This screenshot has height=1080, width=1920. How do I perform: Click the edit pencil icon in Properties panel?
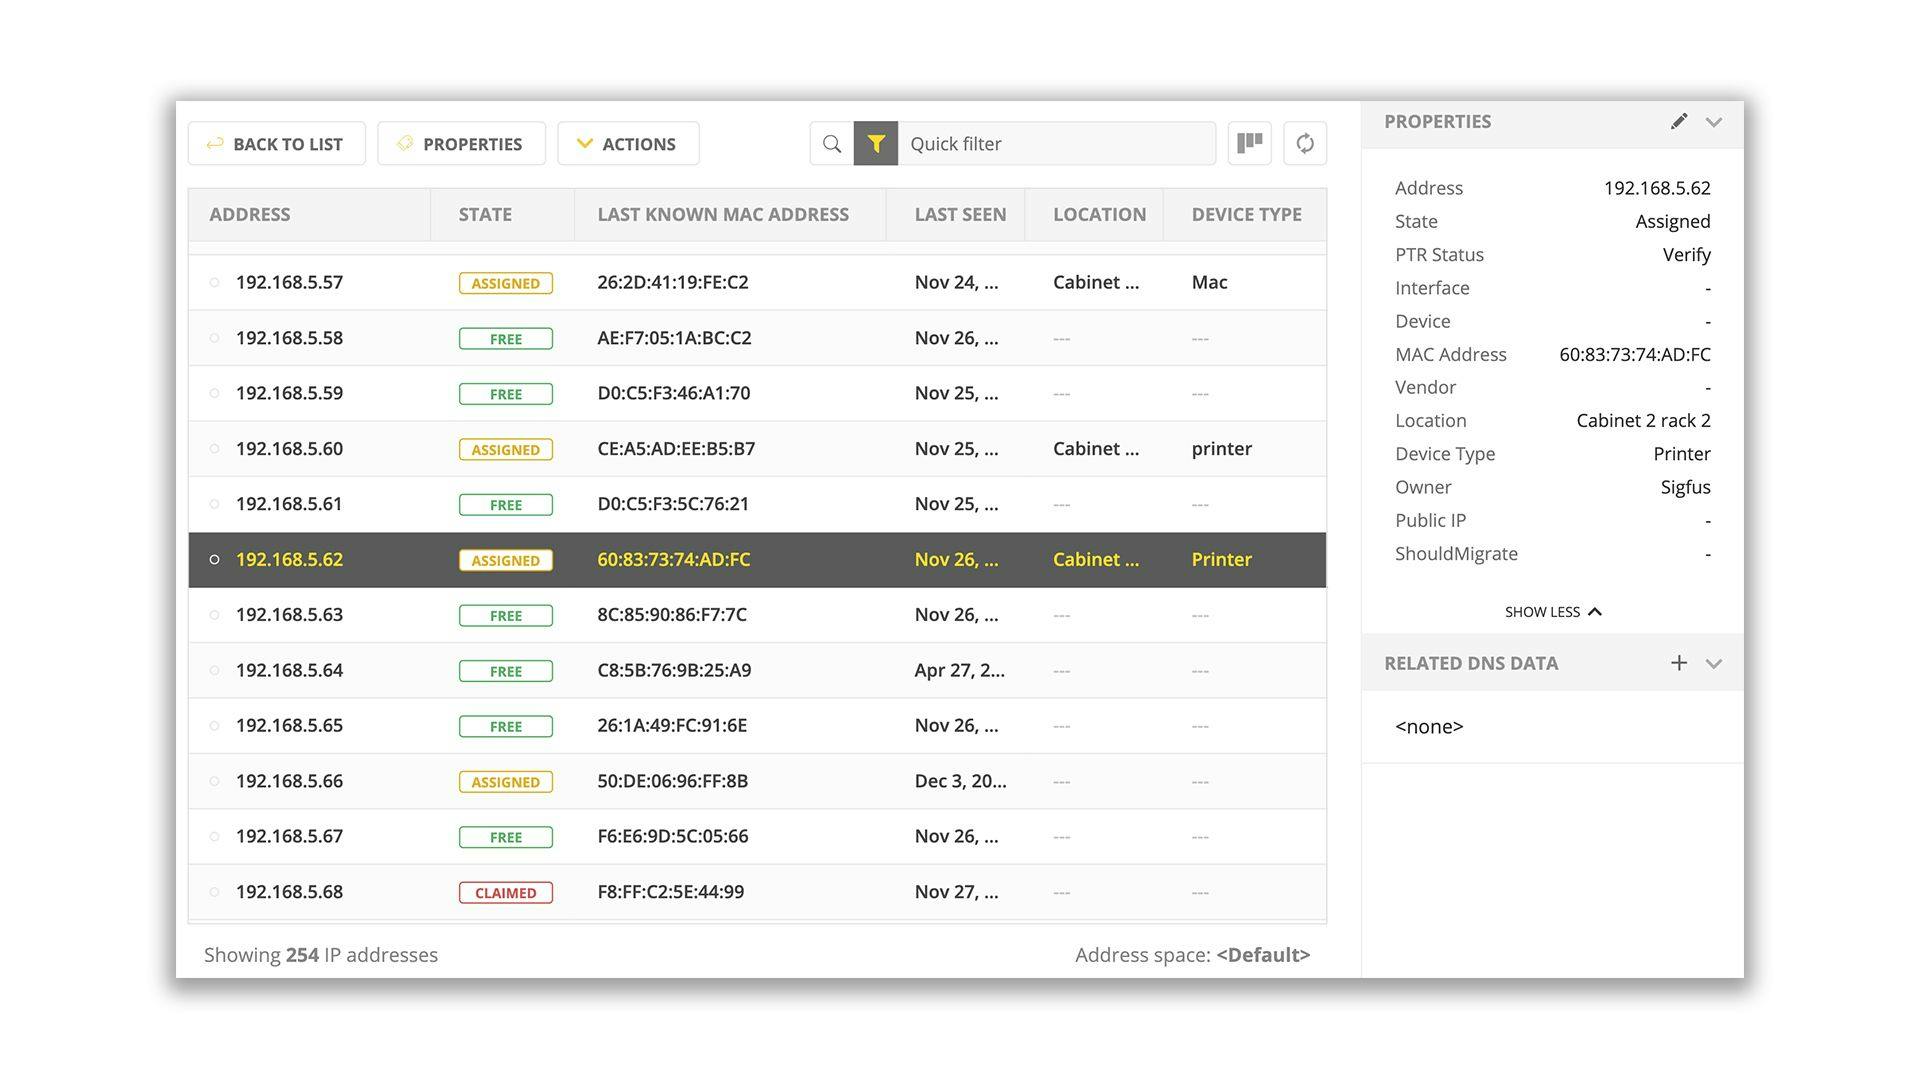(1677, 121)
